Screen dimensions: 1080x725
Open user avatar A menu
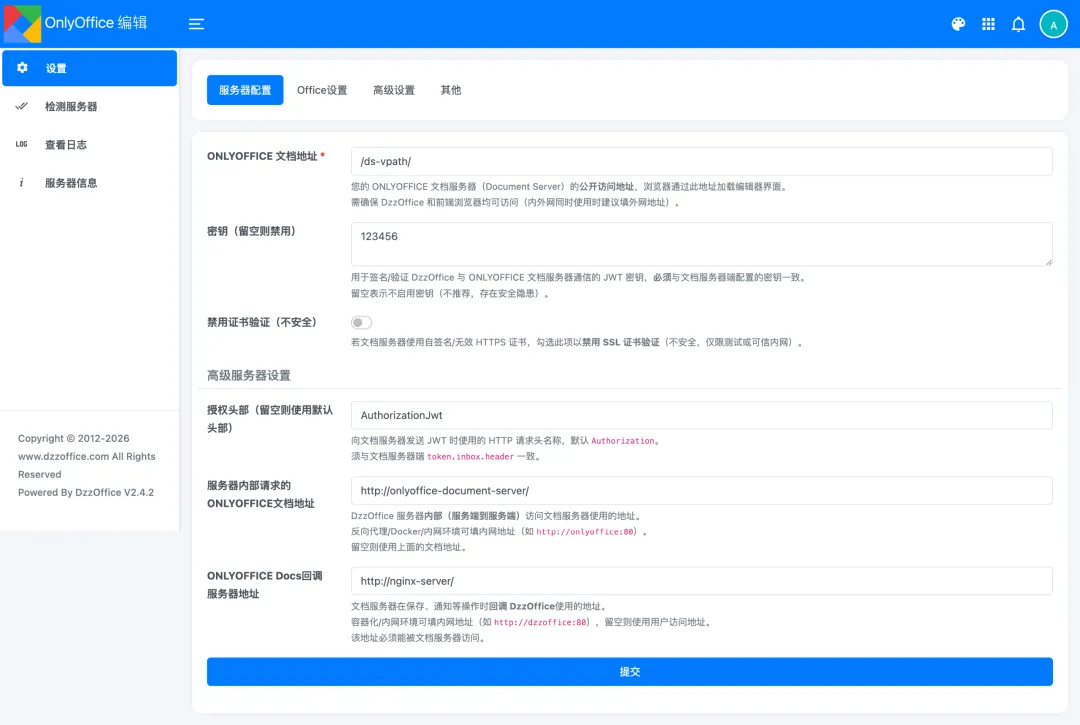[1053, 24]
